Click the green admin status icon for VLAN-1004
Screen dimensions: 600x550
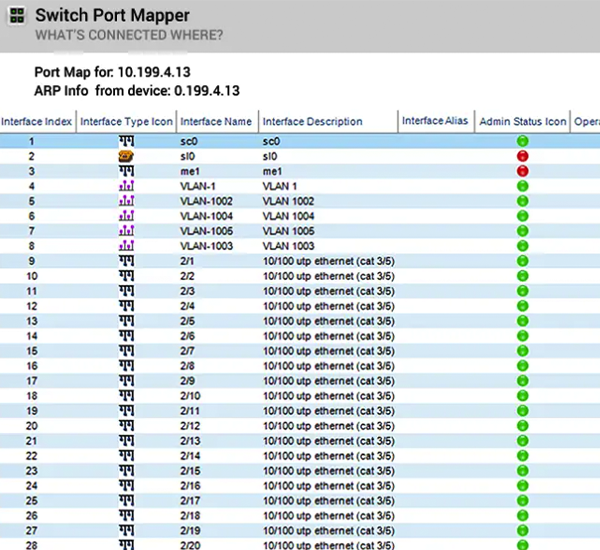coord(523,216)
